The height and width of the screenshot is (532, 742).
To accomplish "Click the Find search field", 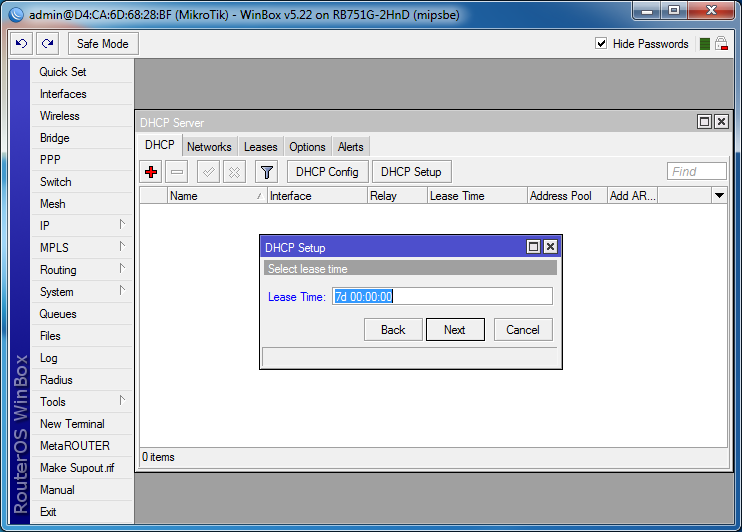I will coord(697,171).
